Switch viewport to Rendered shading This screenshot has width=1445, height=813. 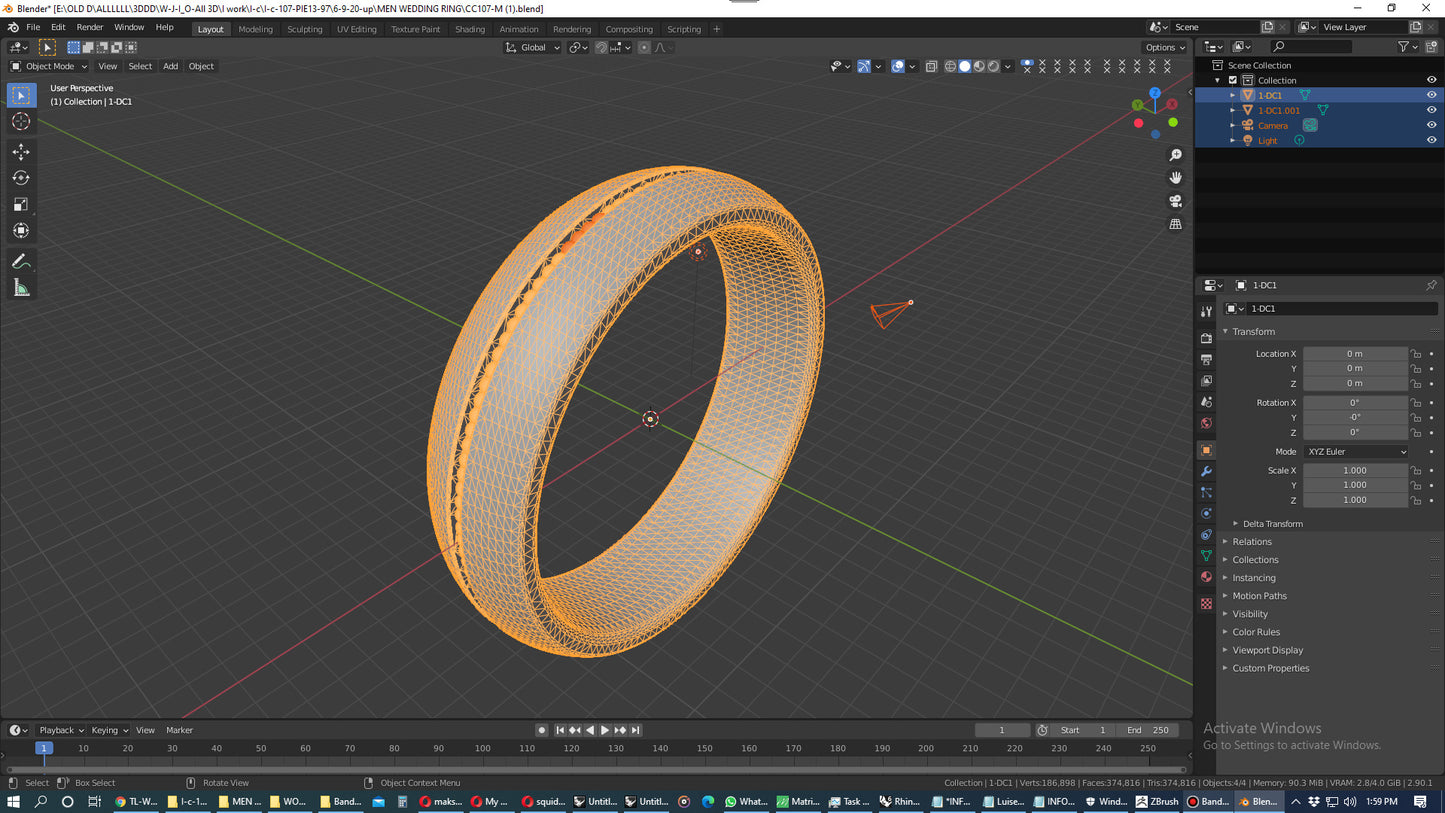coord(992,66)
